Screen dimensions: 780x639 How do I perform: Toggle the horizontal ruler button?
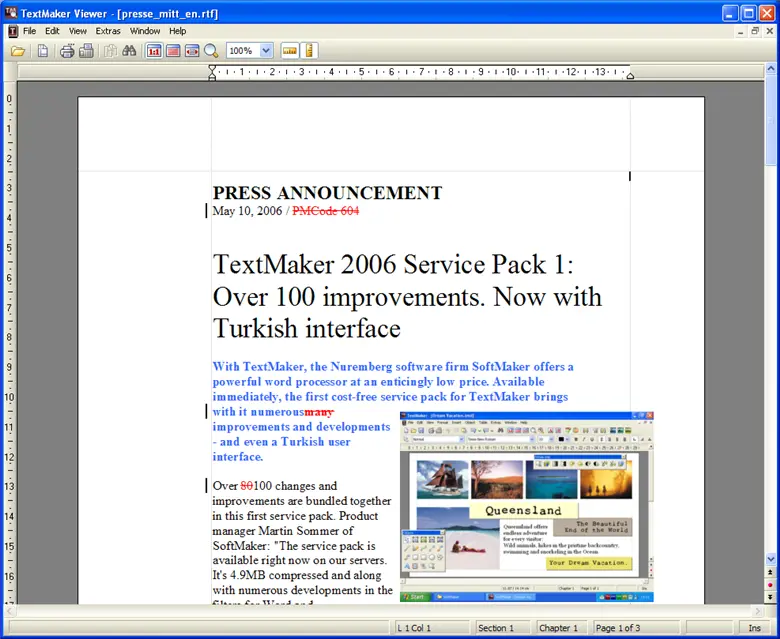click(290, 51)
